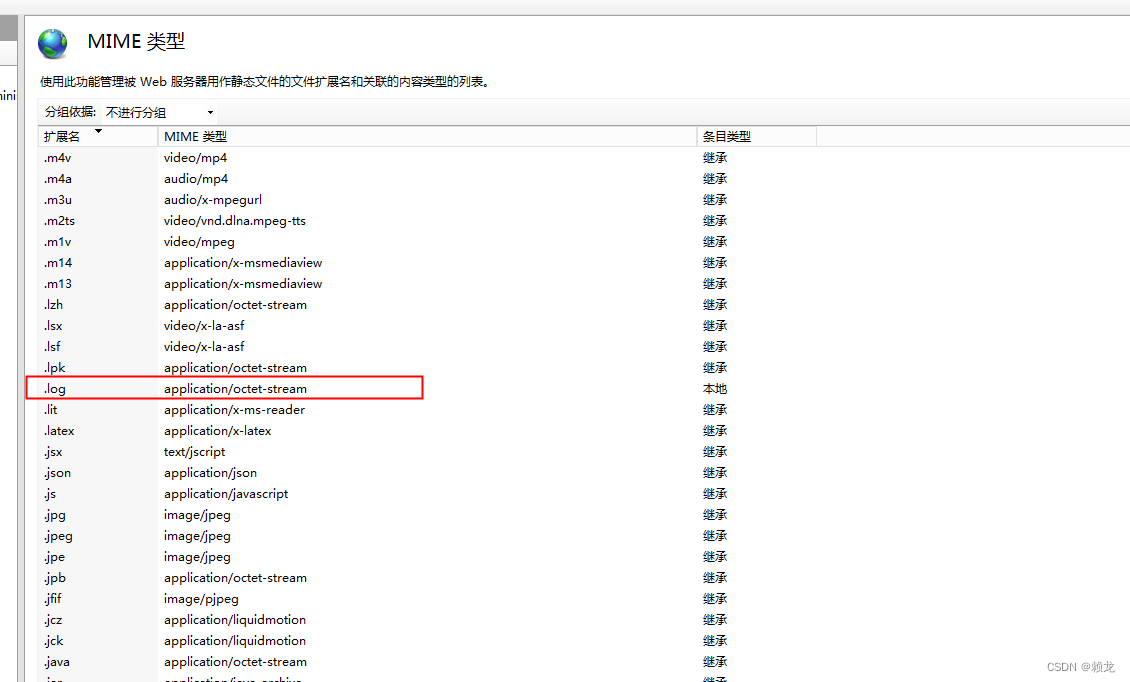The height and width of the screenshot is (682, 1130).
Task: Sort by the 条目类型 column header
Action: click(x=757, y=136)
